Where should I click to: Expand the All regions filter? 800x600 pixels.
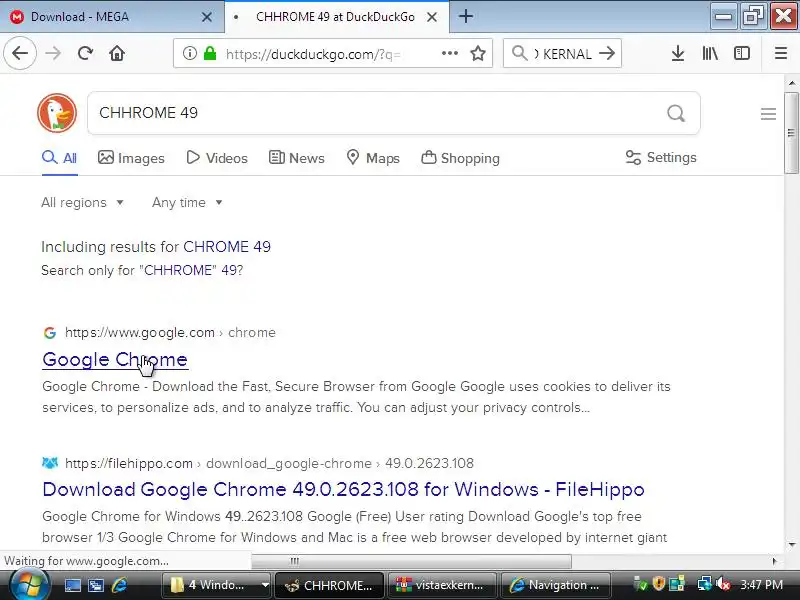click(82, 203)
